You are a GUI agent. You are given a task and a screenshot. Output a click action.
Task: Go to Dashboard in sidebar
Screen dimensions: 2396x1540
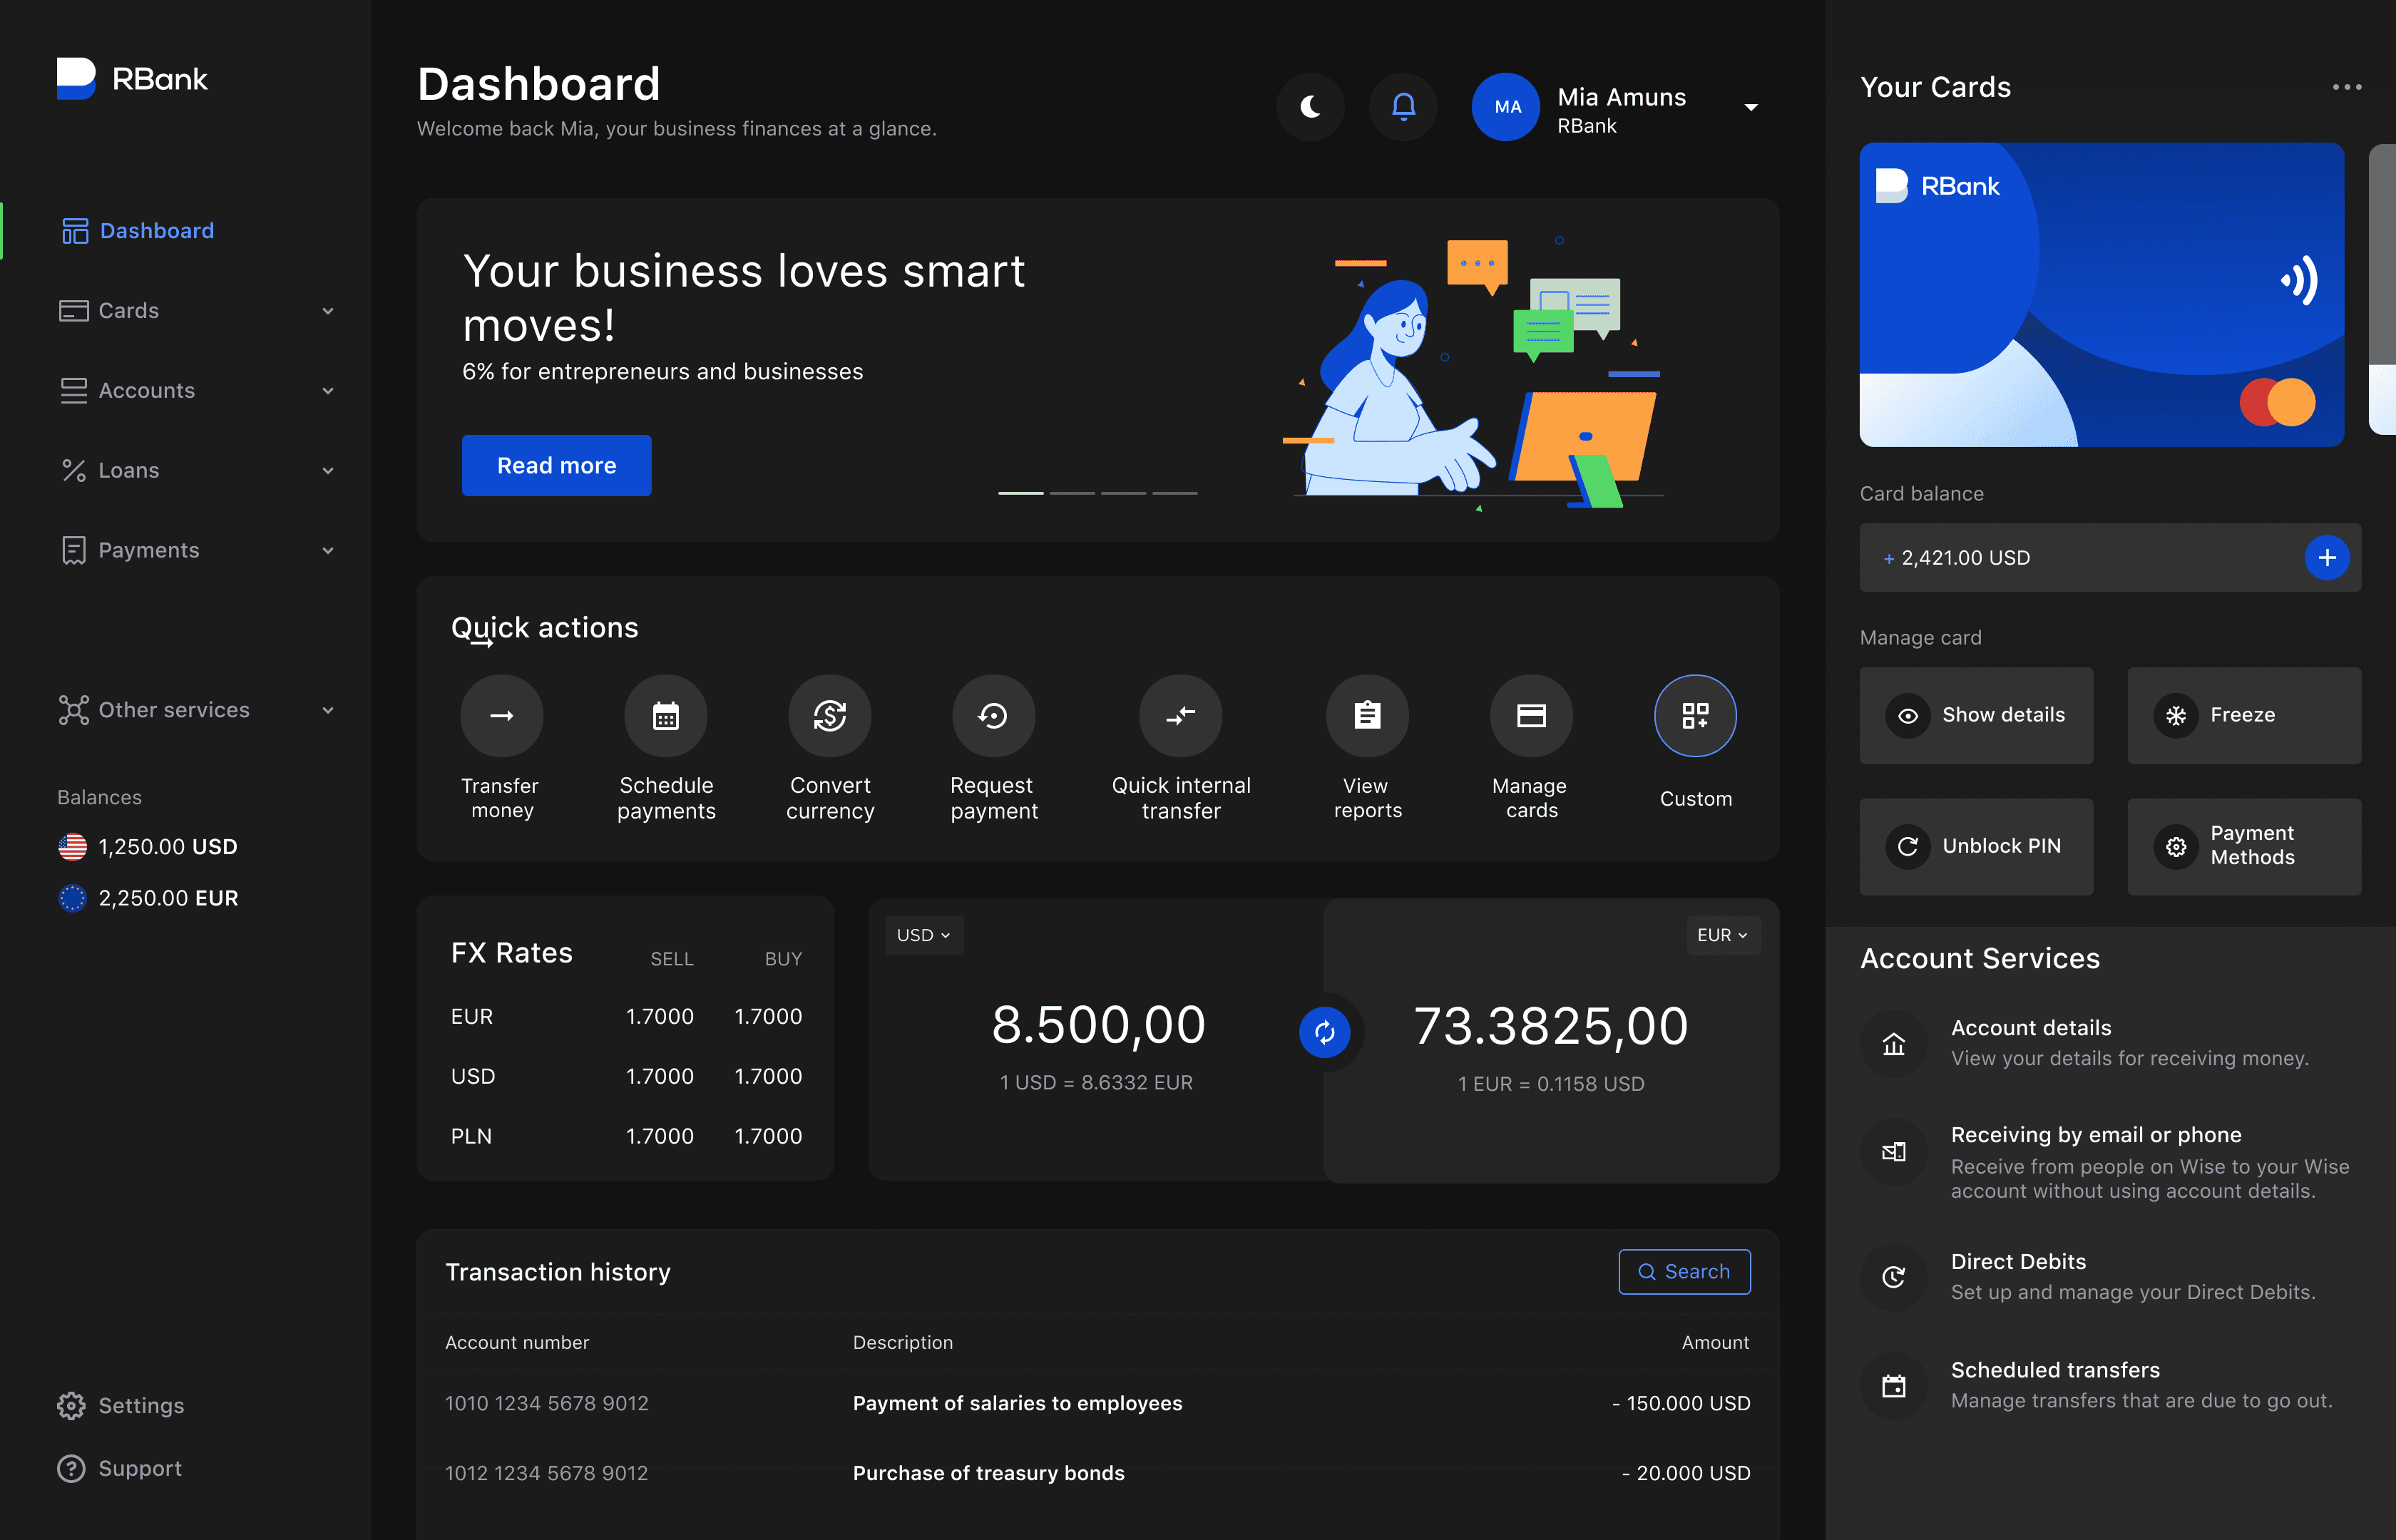point(156,231)
